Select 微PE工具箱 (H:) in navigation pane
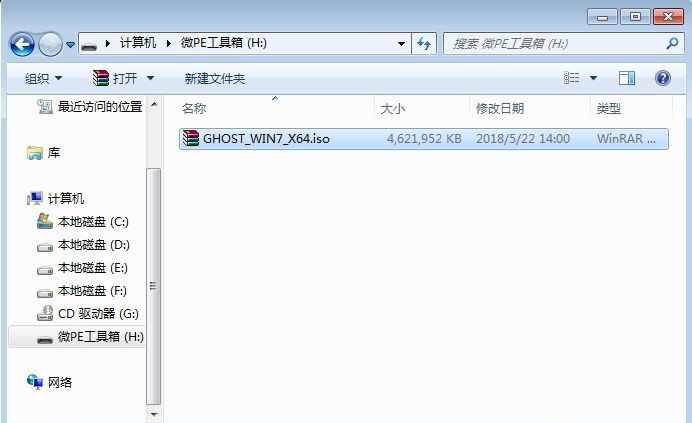The width and height of the screenshot is (692, 423). (x=101, y=337)
